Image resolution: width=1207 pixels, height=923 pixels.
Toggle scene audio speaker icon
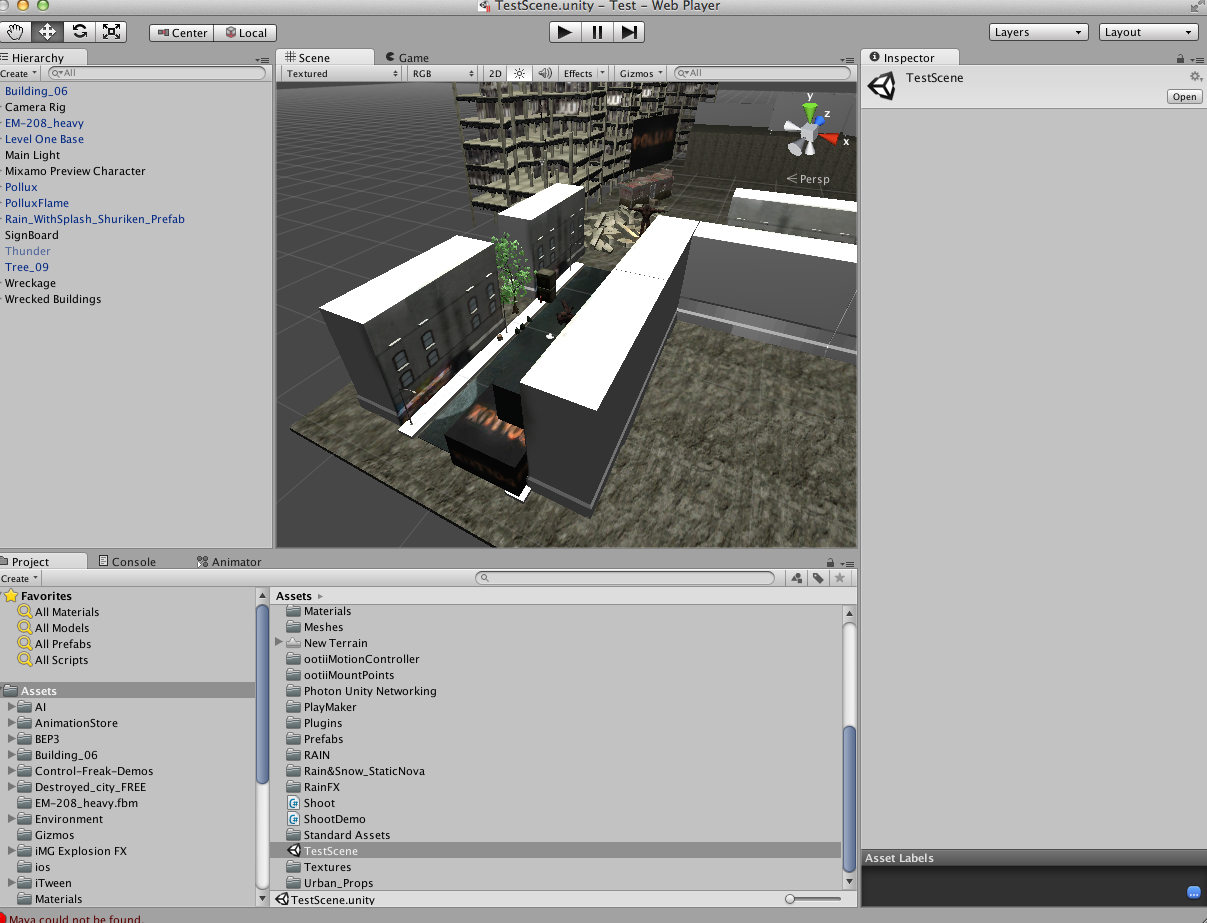pos(544,74)
